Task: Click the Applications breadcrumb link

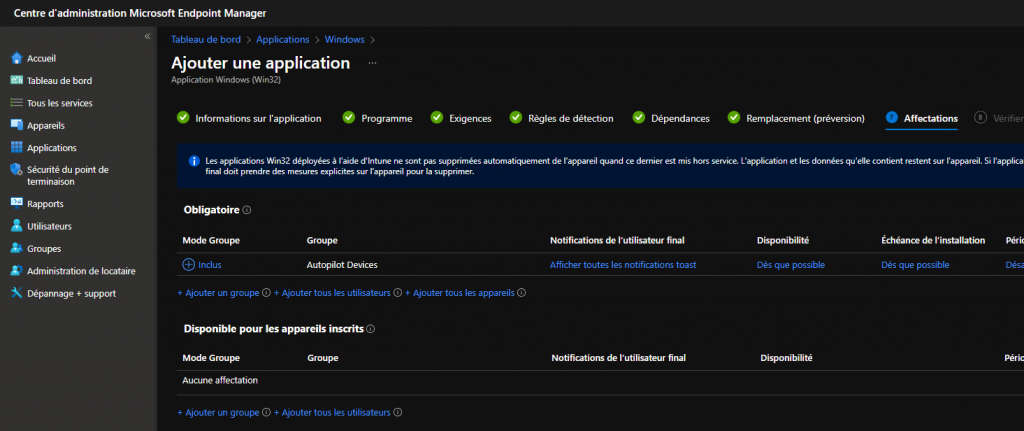Action: click(x=283, y=40)
